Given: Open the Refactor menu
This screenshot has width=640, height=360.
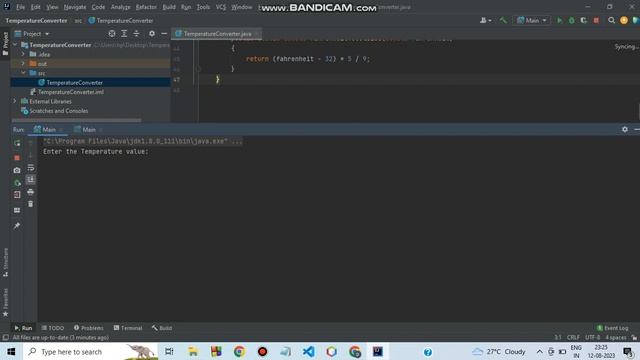Looking at the screenshot, I should tap(146, 7).
